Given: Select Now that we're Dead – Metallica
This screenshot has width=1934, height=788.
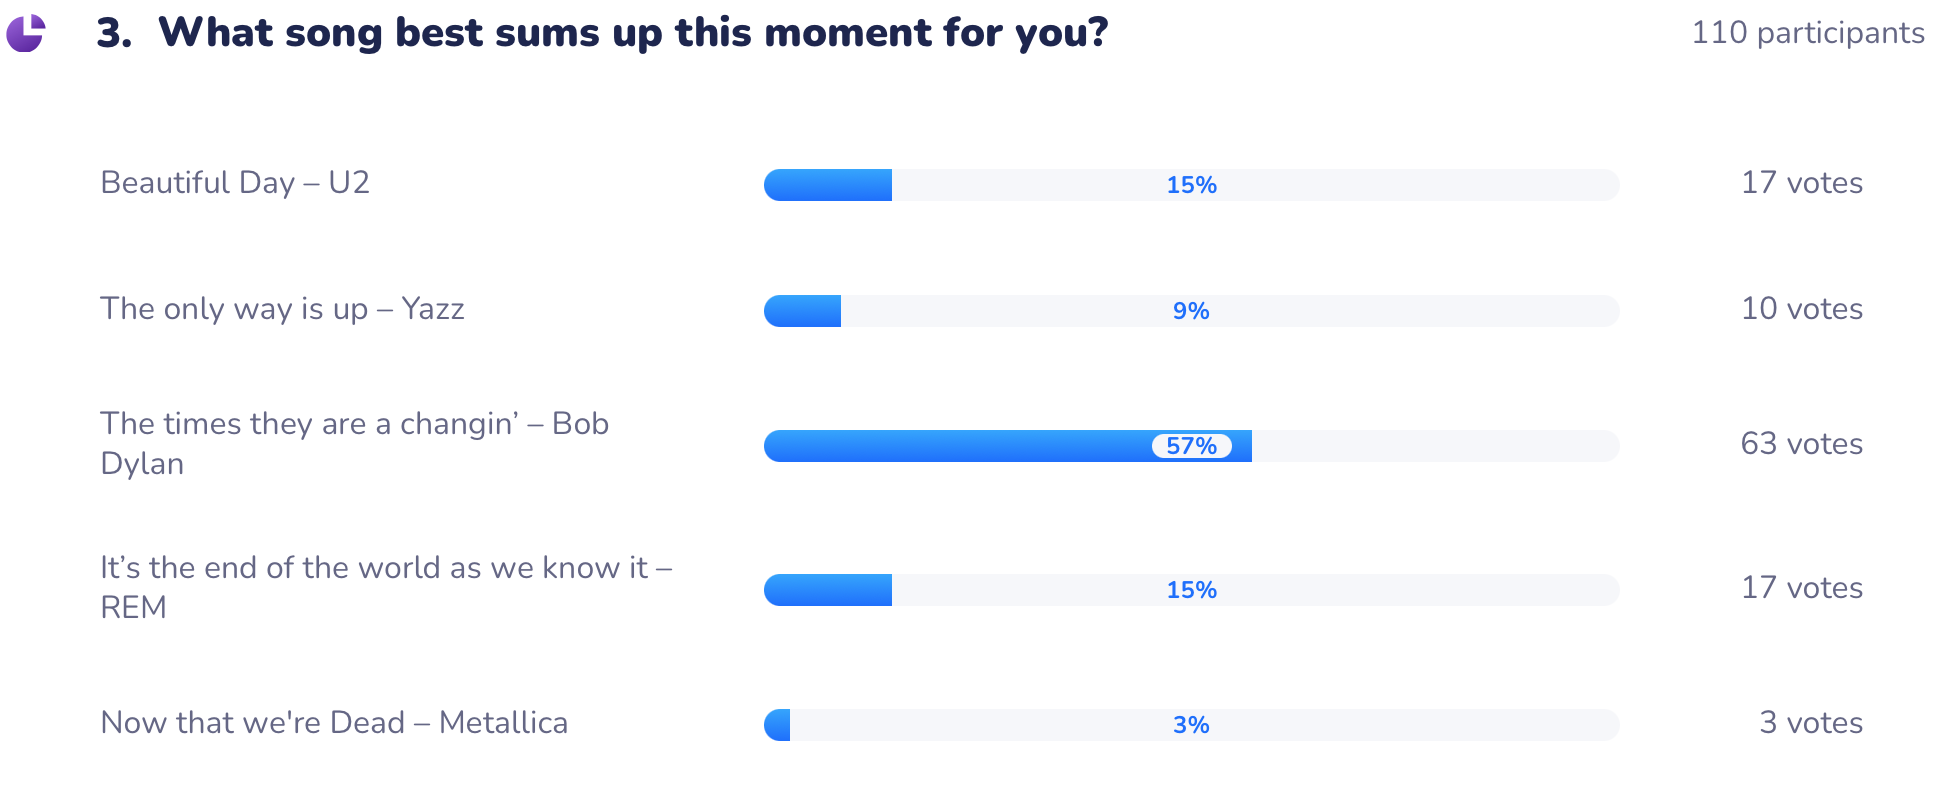Looking at the screenshot, I should [x=334, y=723].
